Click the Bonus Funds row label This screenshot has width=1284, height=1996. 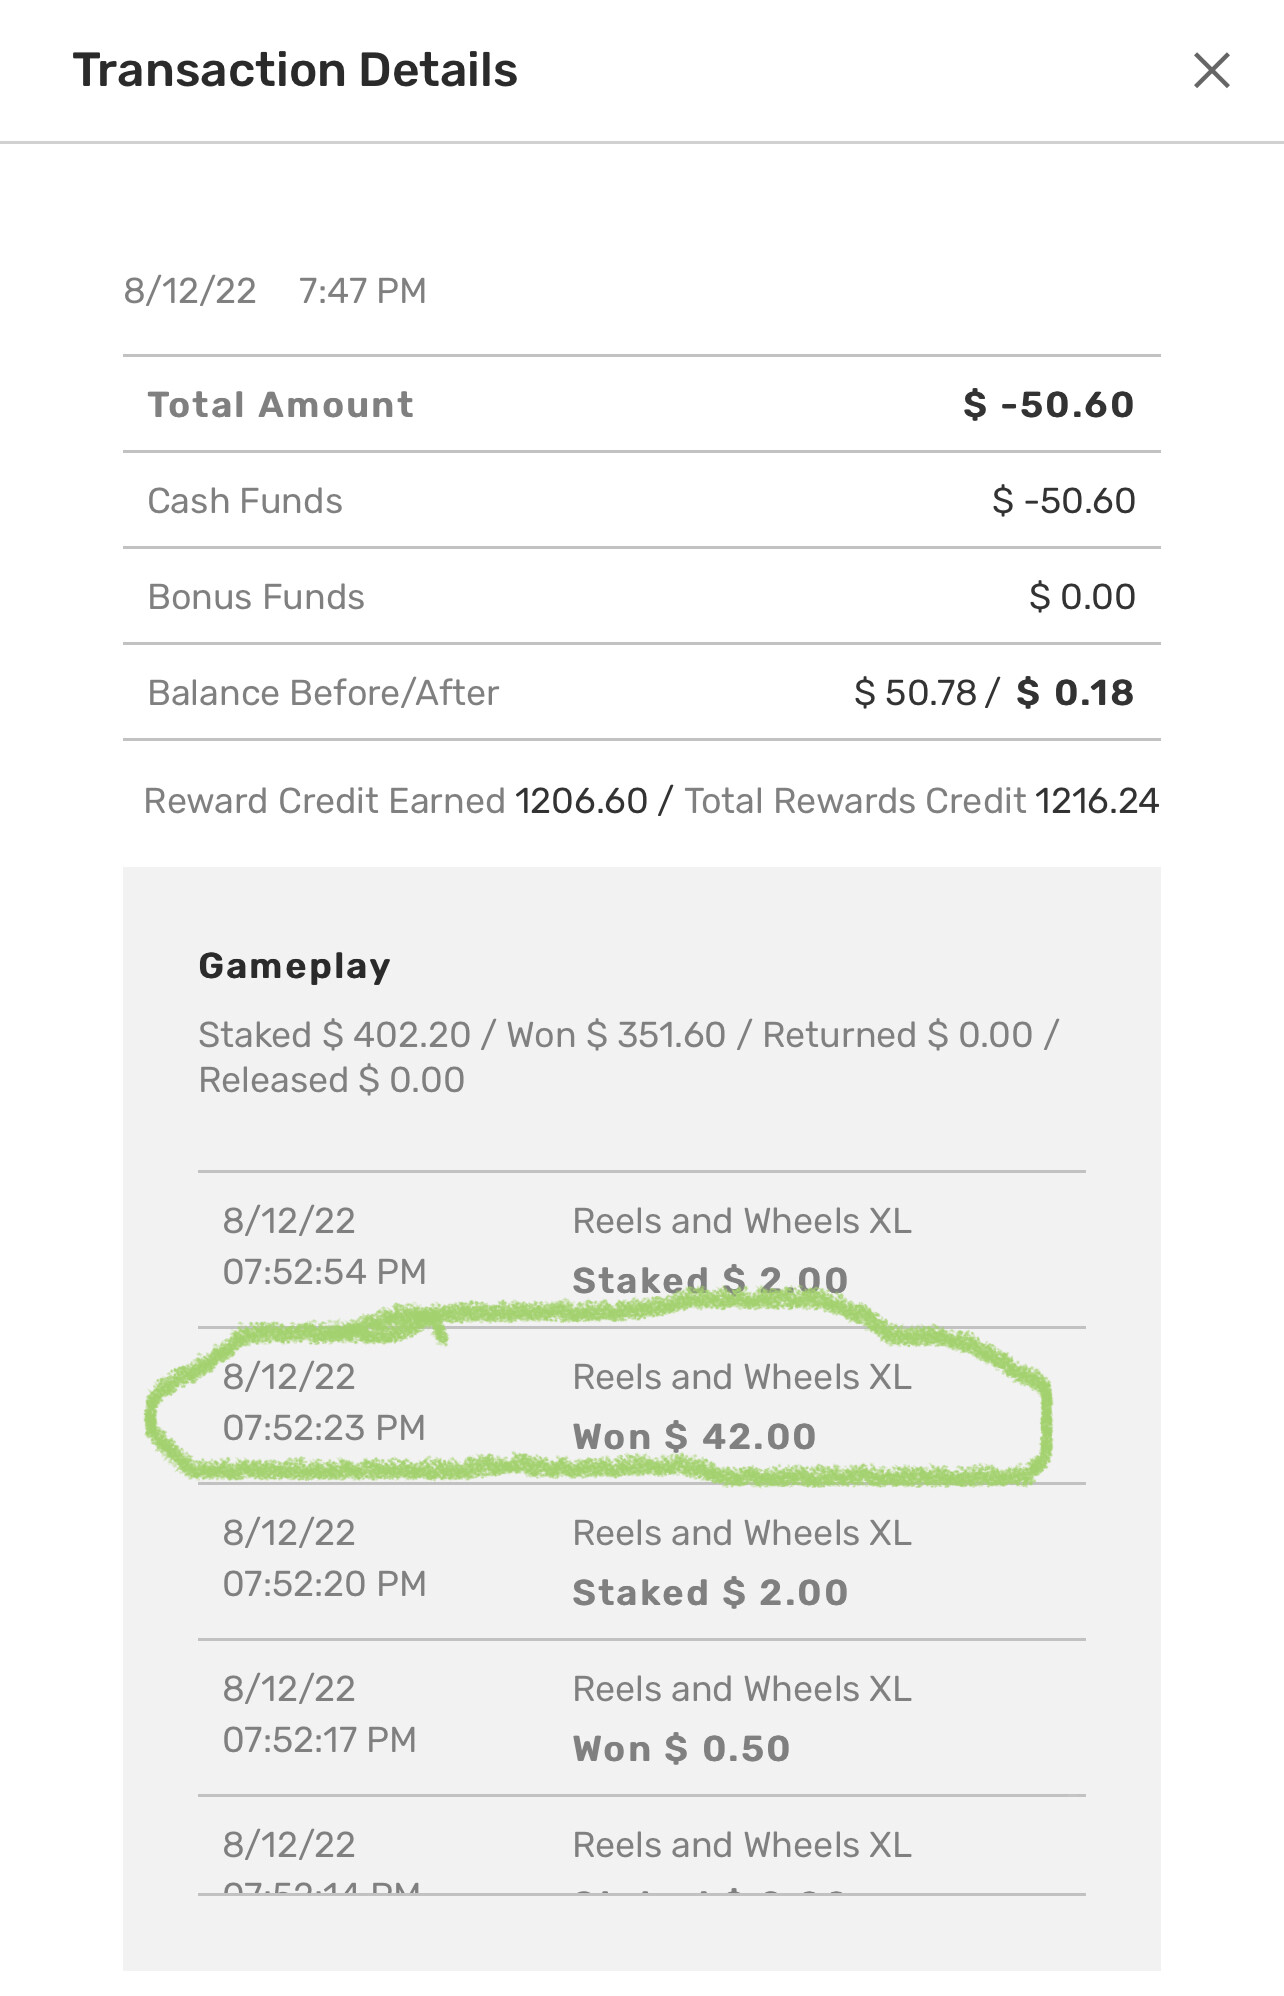click(256, 597)
